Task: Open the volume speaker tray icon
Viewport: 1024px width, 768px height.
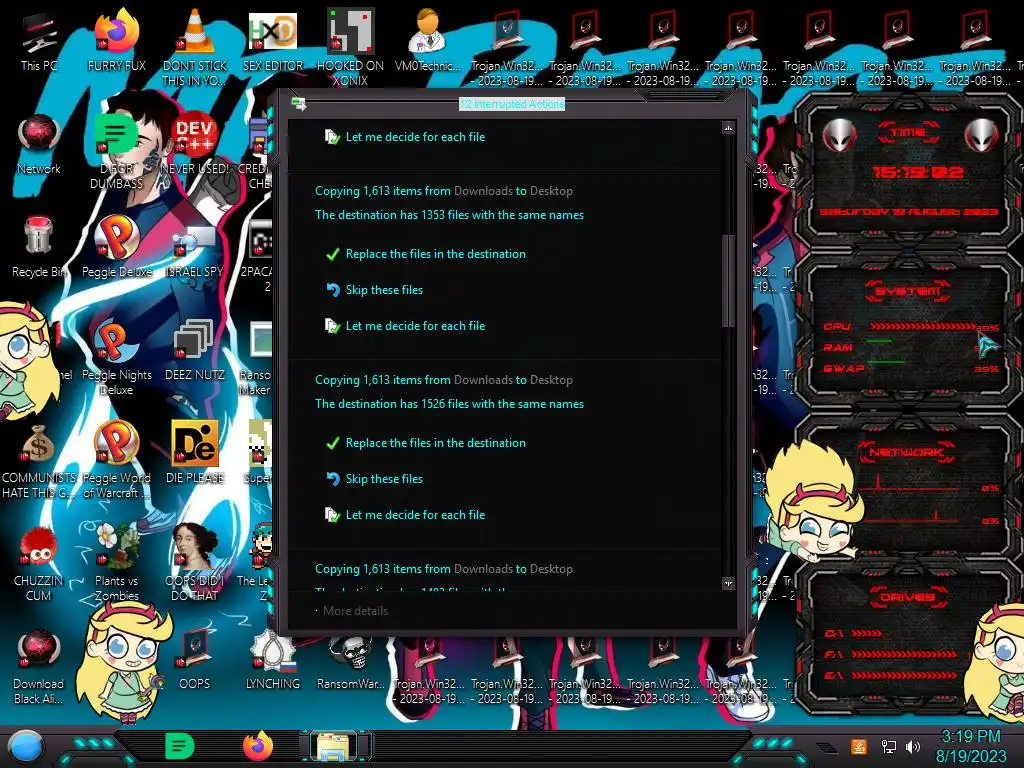Action: pos(913,746)
